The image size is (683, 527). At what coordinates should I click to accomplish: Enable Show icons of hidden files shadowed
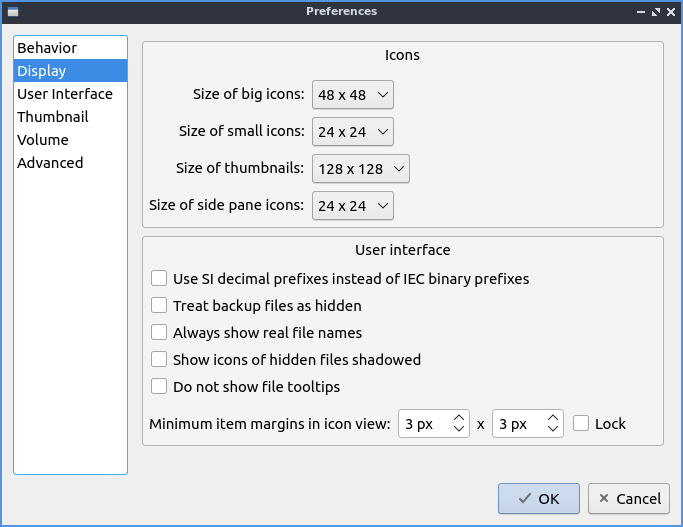click(x=159, y=360)
